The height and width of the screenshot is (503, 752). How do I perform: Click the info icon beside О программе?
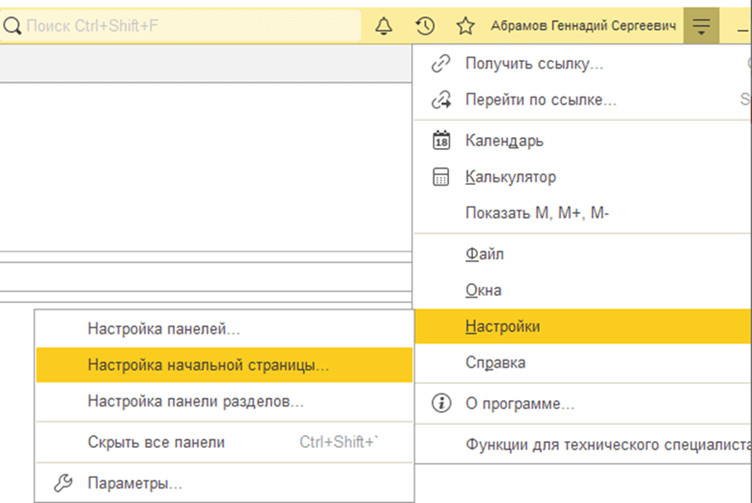pyautogui.click(x=440, y=404)
